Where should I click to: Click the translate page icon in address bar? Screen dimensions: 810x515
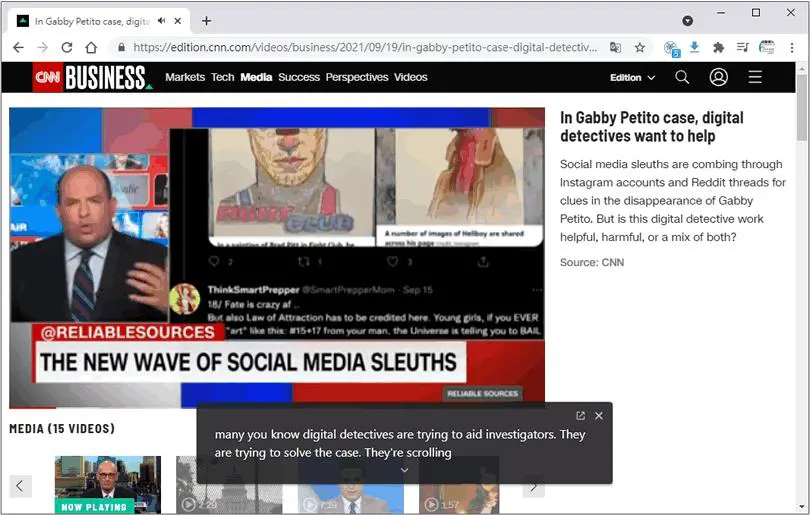tap(615, 48)
